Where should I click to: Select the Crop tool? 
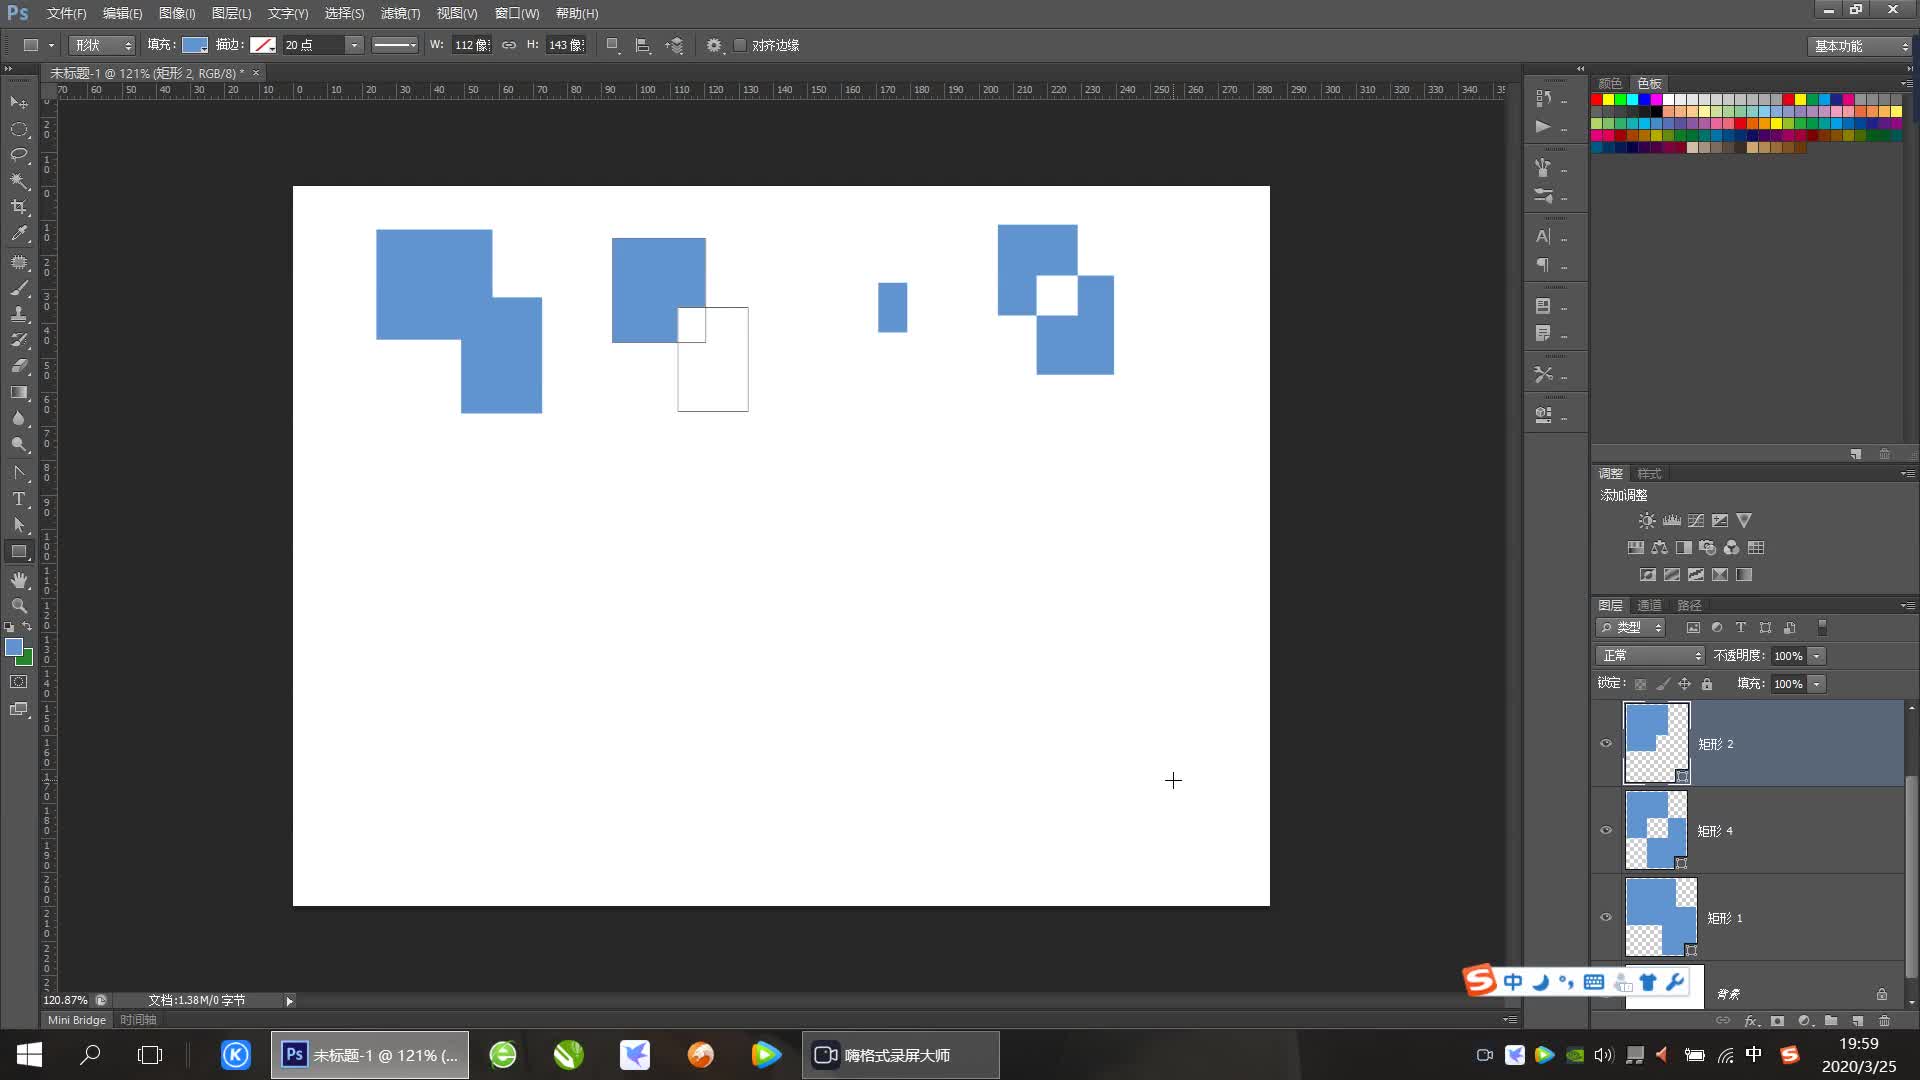coord(19,207)
